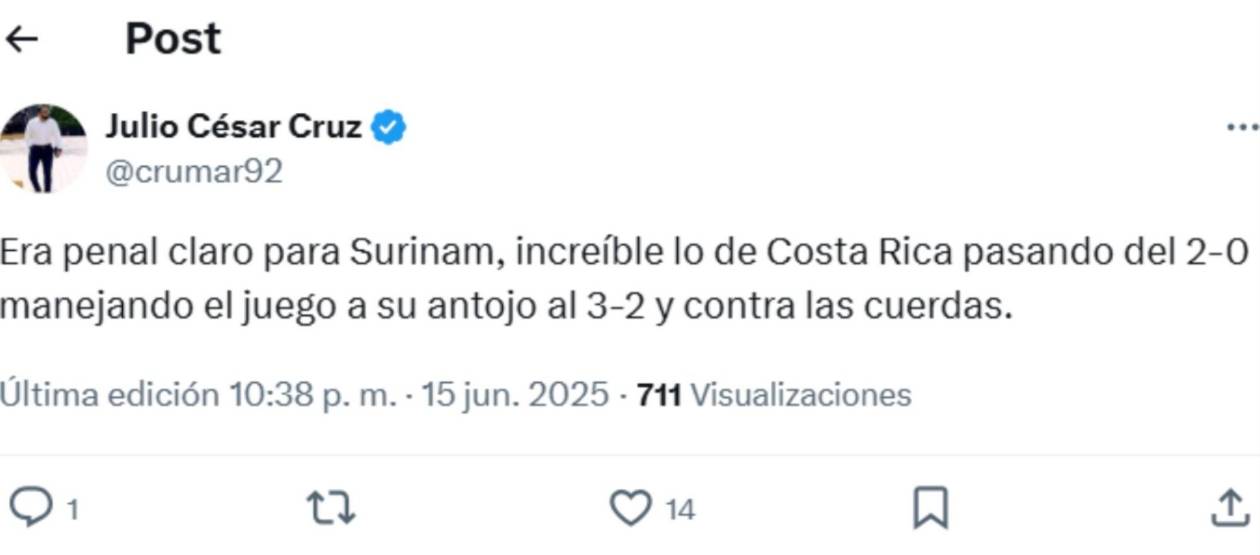Click the blue verified badge

(388, 128)
